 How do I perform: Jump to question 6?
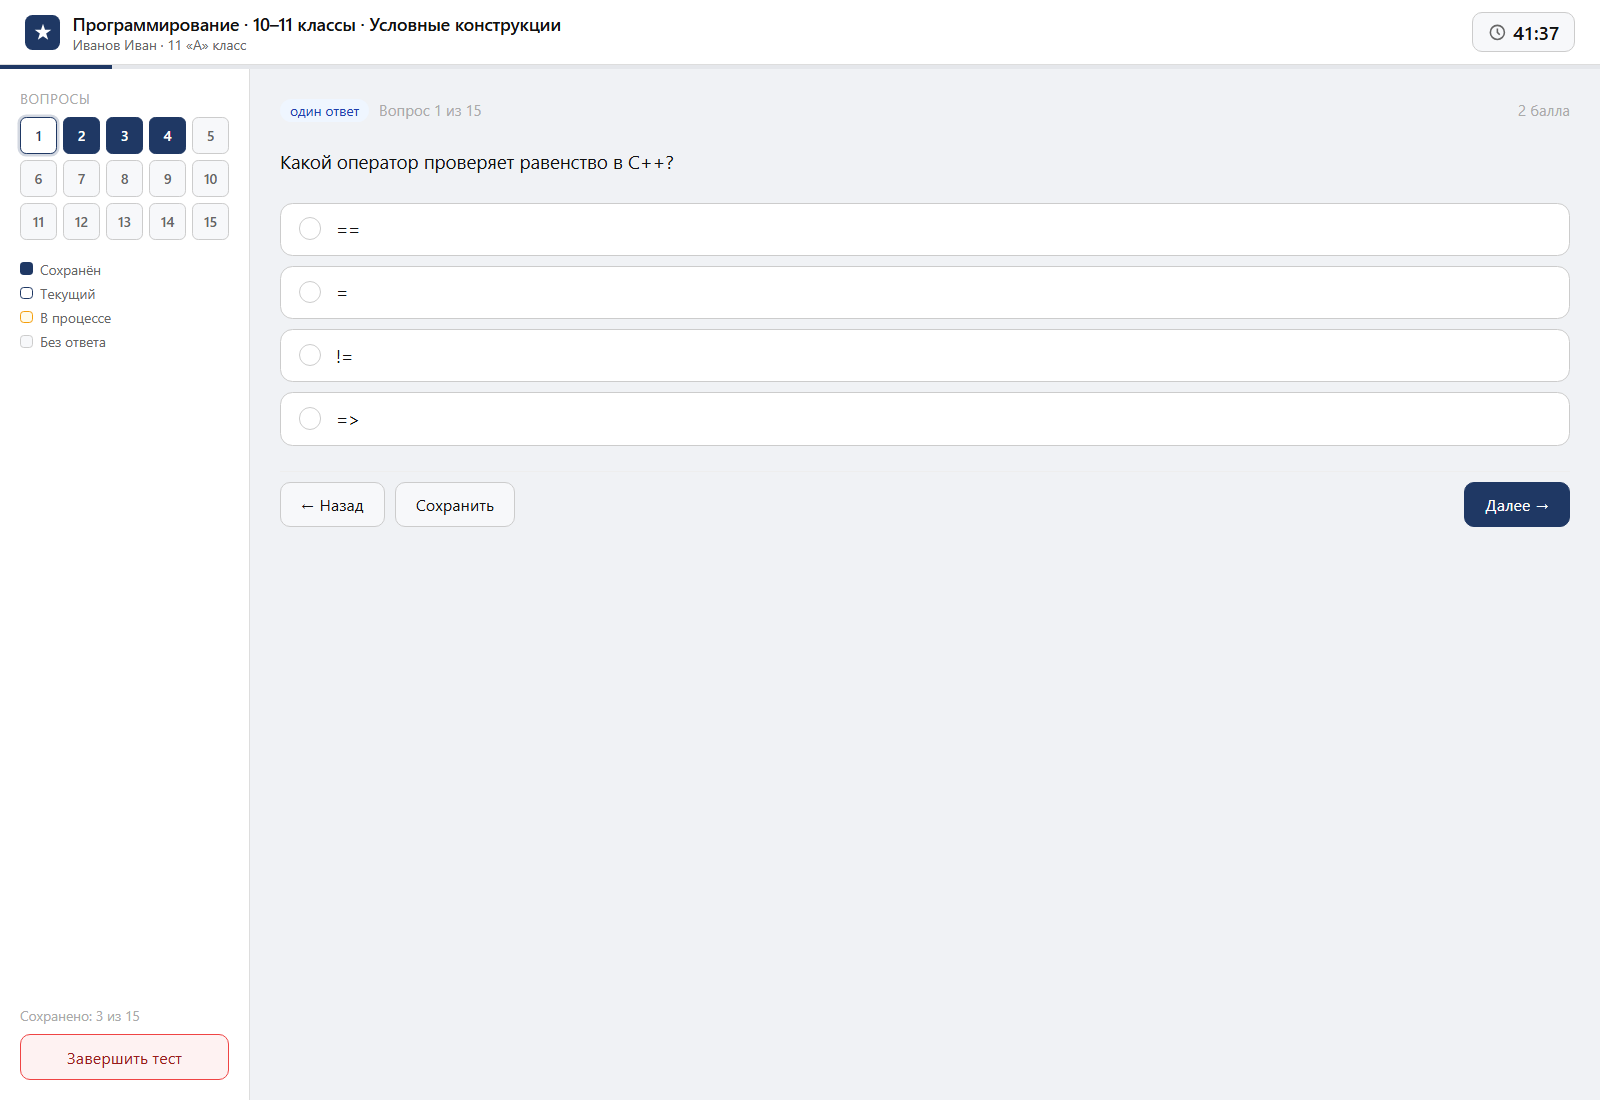pos(38,179)
